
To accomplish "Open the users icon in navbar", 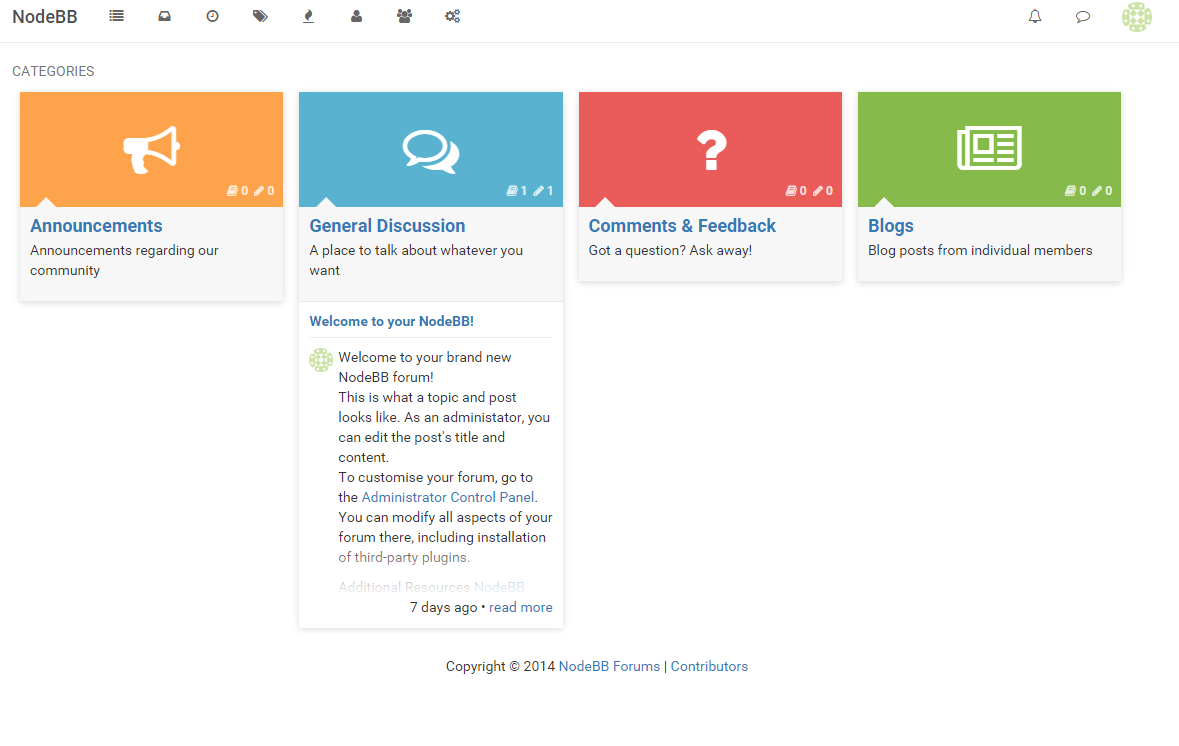I will [x=356, y=16].
